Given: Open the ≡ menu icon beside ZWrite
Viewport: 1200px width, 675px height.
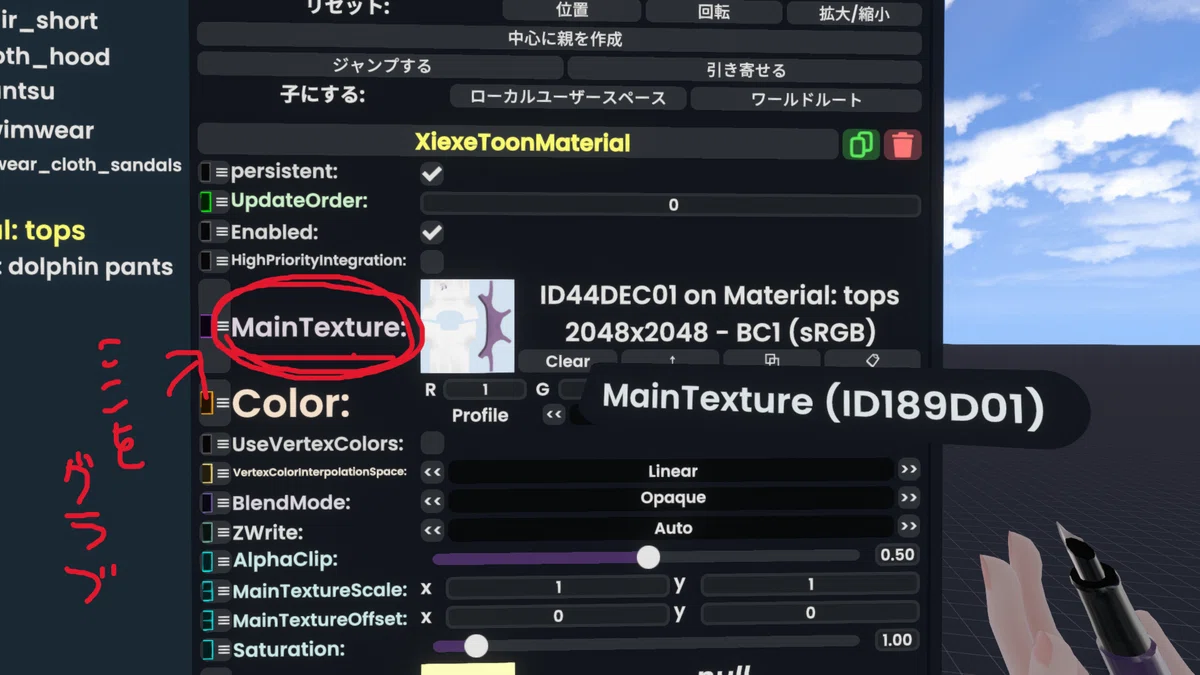Looking at the screenshot, I should pos(222,532).
